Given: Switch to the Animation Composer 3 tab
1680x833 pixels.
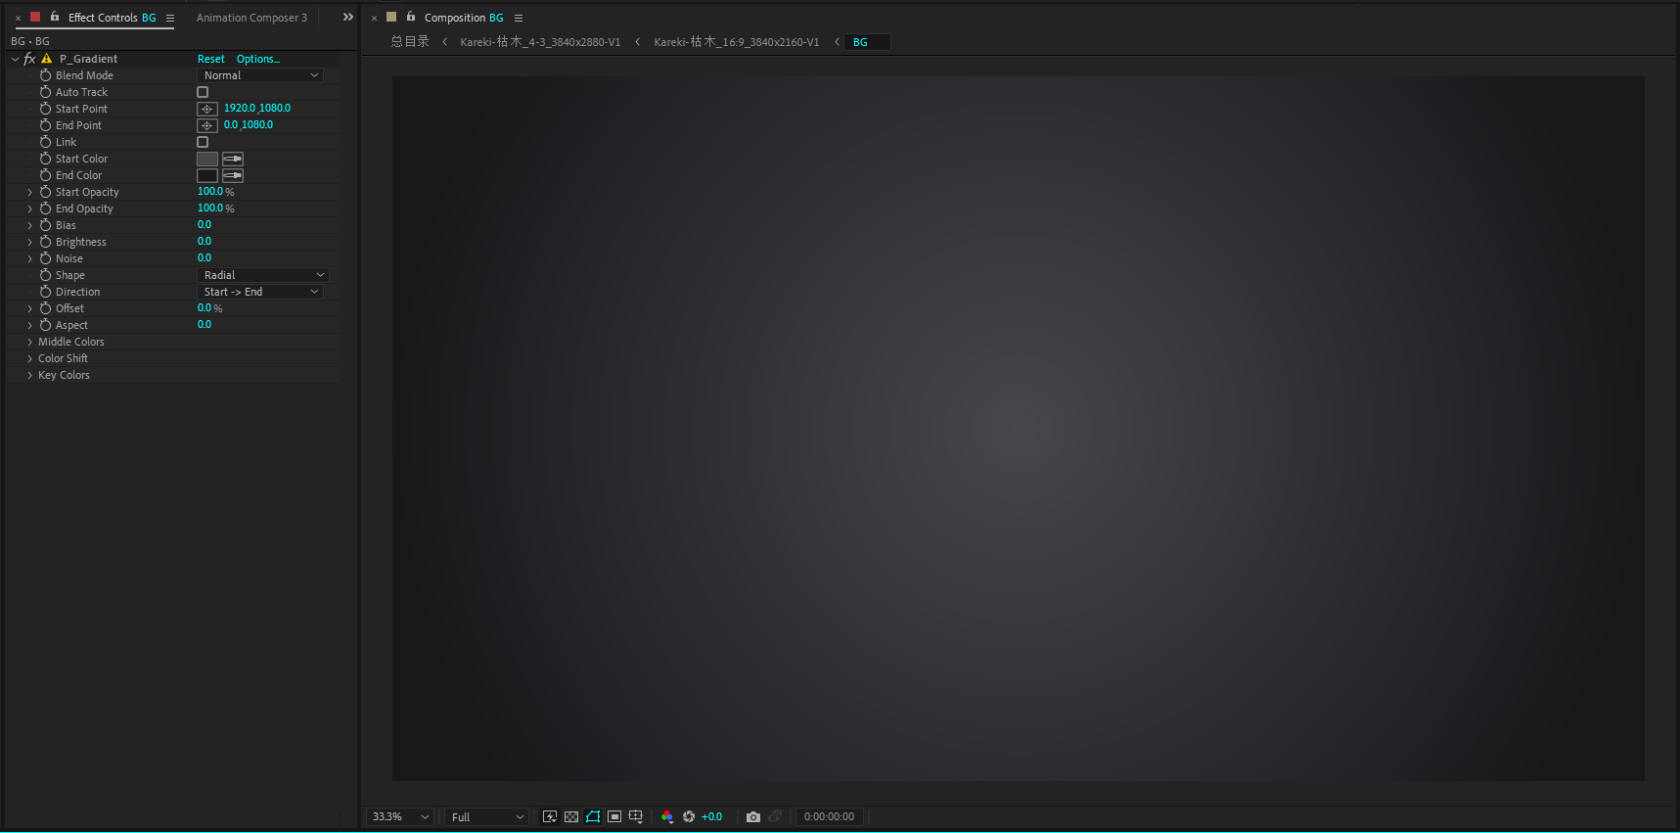Looking at the screenshot, I should (252, 18).
